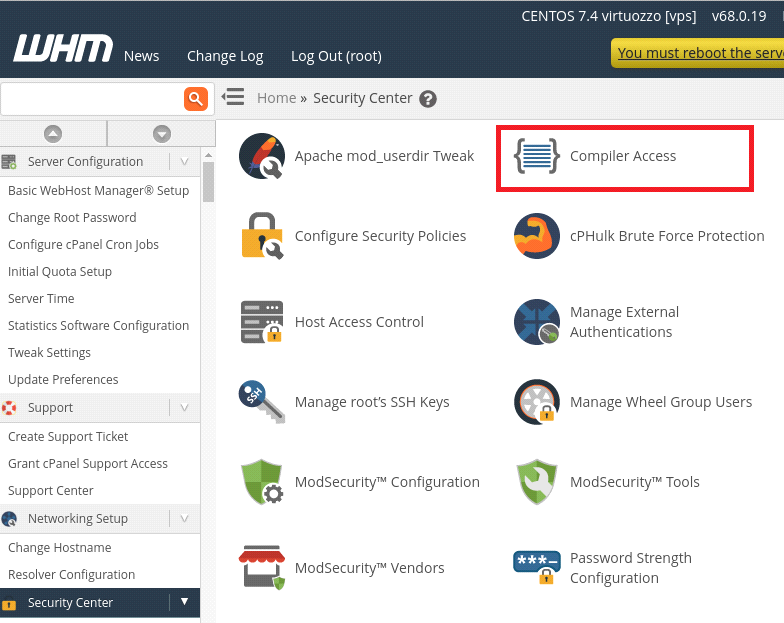
Task: Collapse the Support section chevron
Action: [184, 408]
